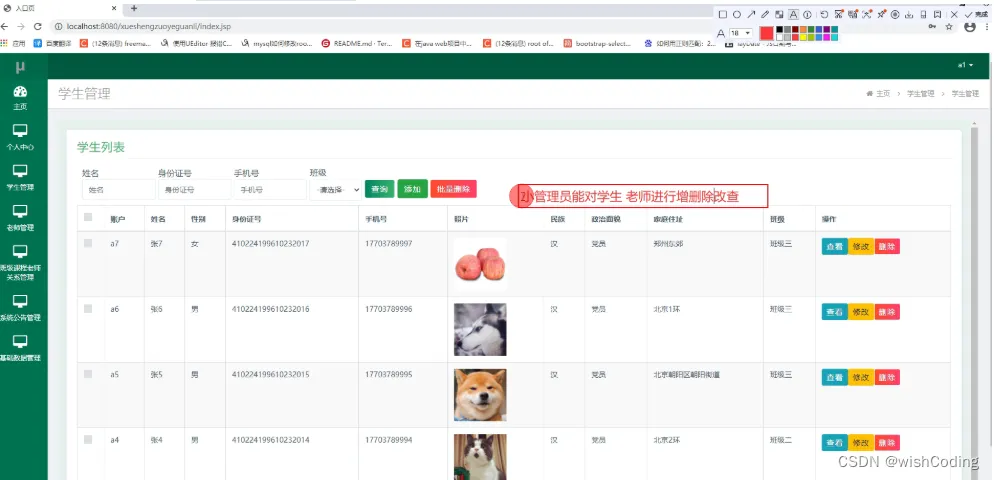Save the screenshot with the download icon
Screen dimensions: 994x480
[x=909, y=15]
